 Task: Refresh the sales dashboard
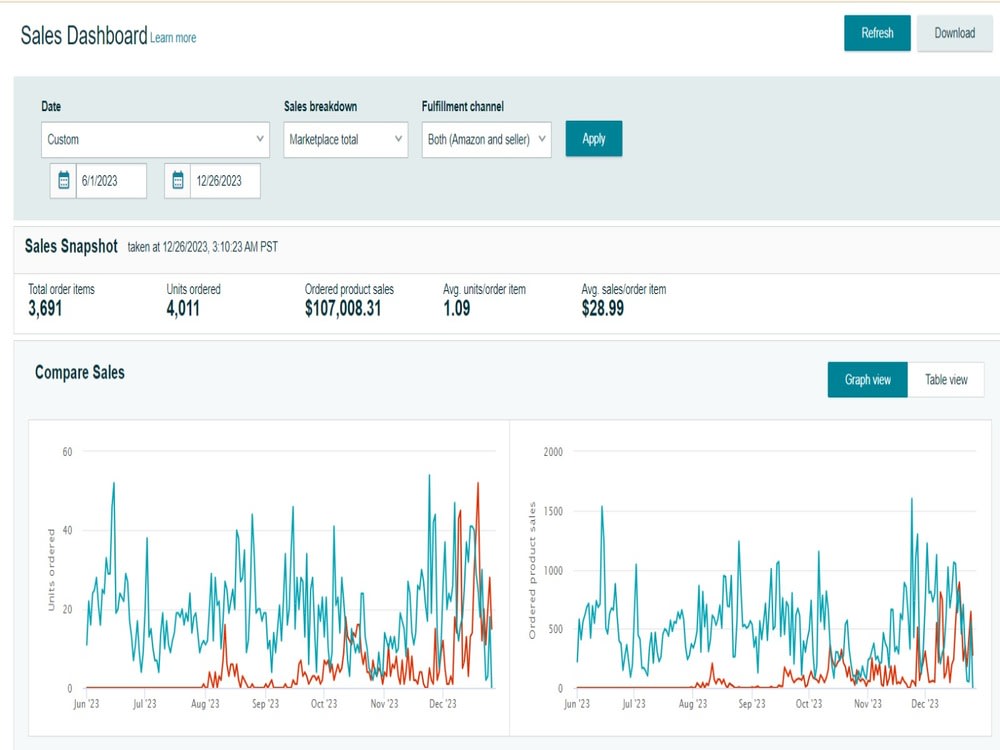click(877, 33)
